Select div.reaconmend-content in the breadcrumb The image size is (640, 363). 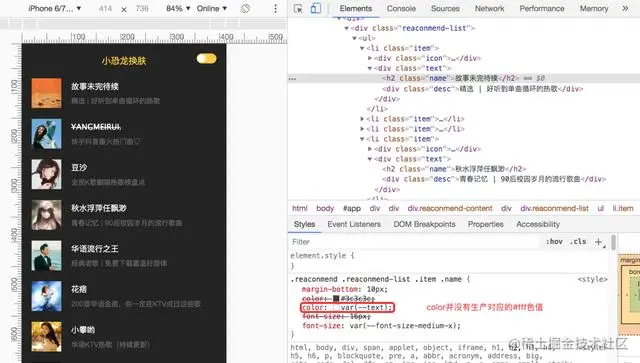coord(450,208)
